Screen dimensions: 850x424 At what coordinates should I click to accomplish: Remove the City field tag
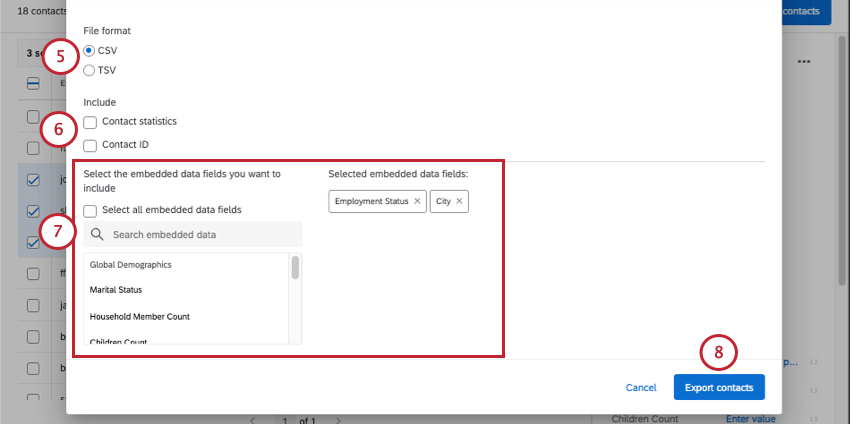tap(459, 201)
